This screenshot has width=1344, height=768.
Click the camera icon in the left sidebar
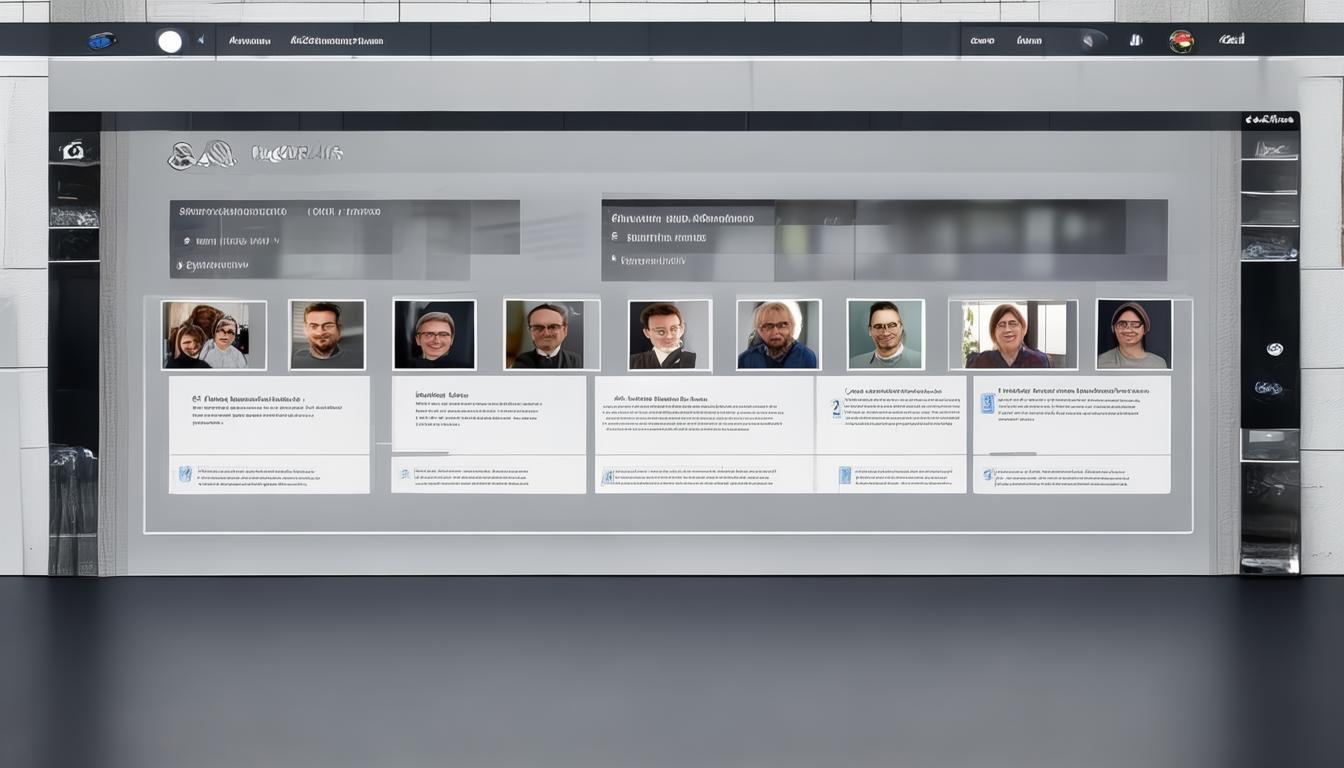(x=72, y=151)
